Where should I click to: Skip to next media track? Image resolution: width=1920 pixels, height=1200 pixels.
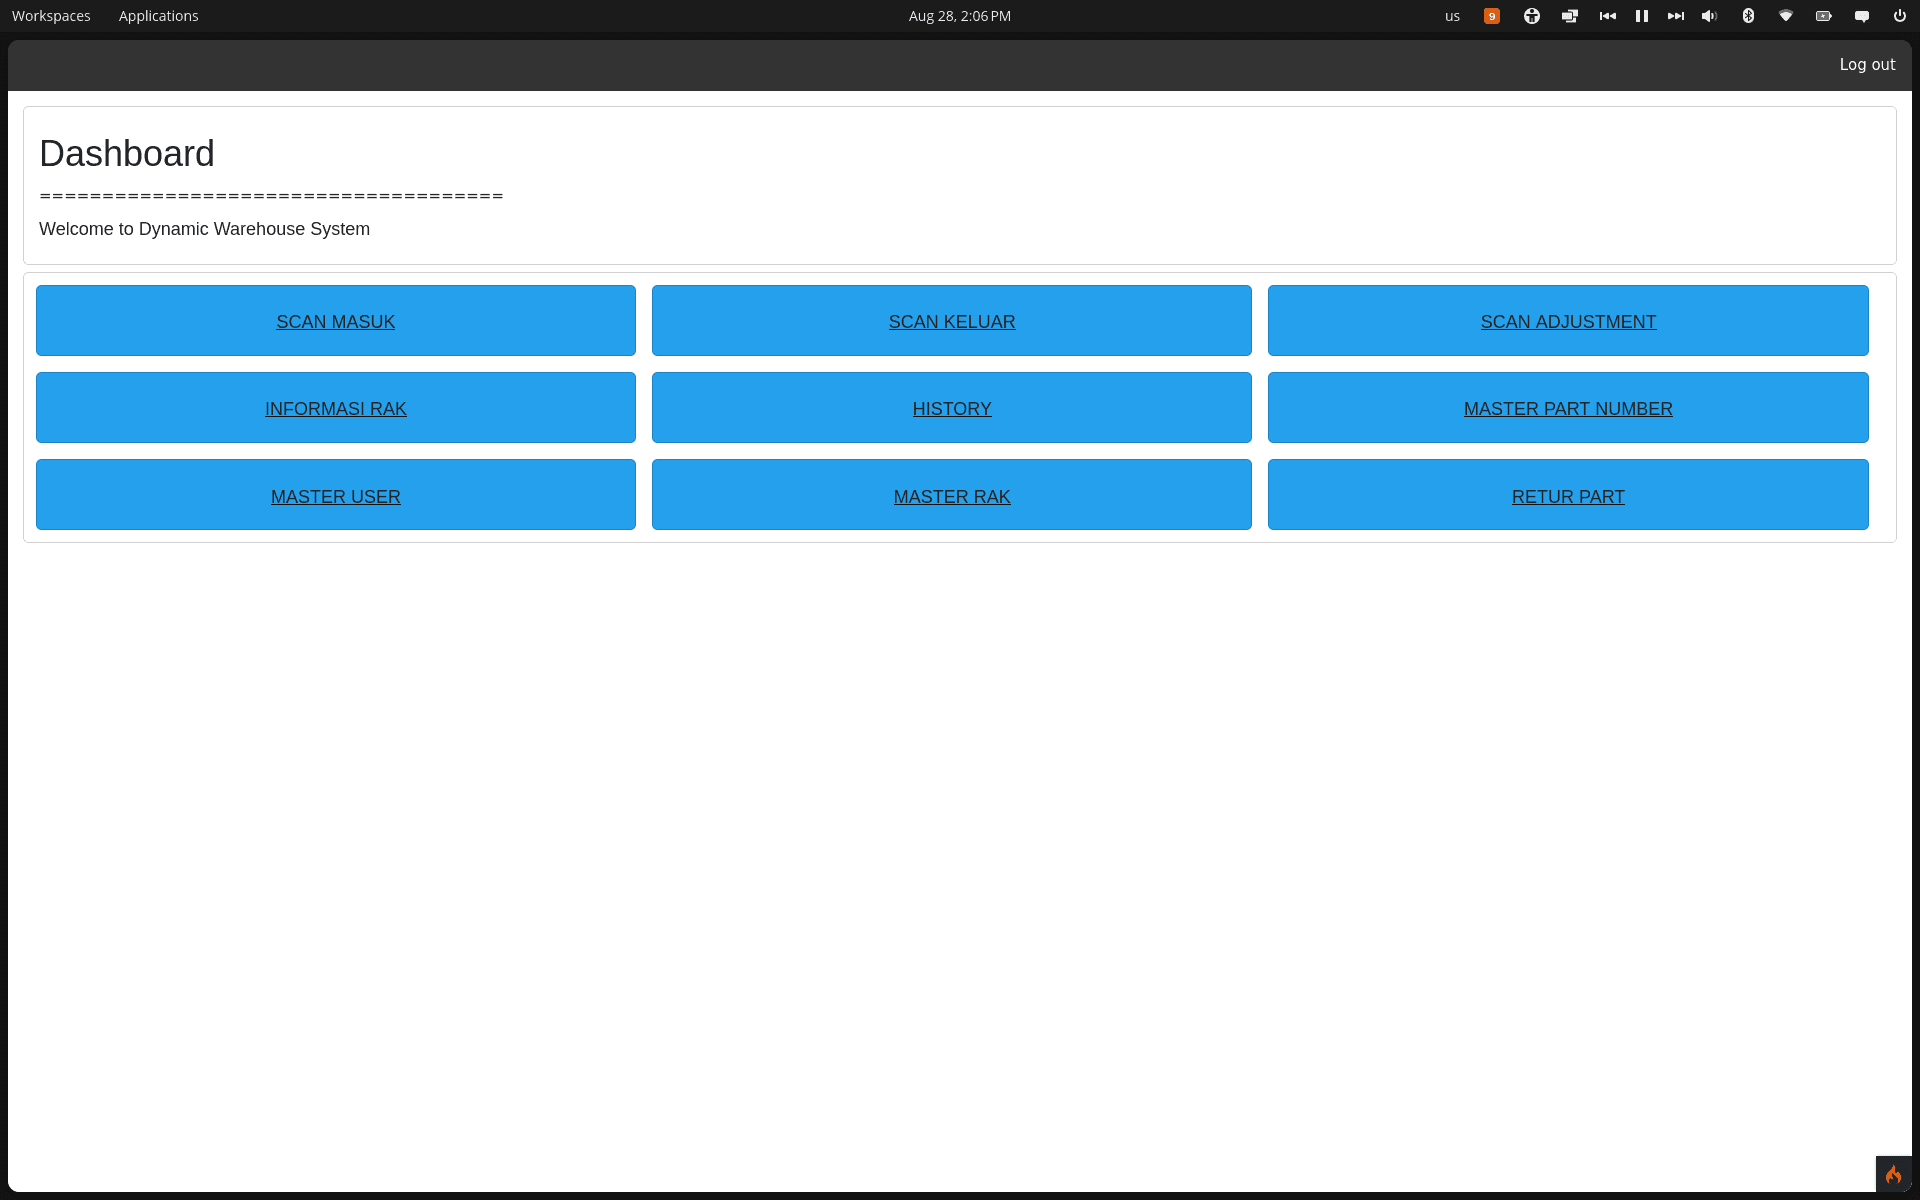coord(1675,16)
